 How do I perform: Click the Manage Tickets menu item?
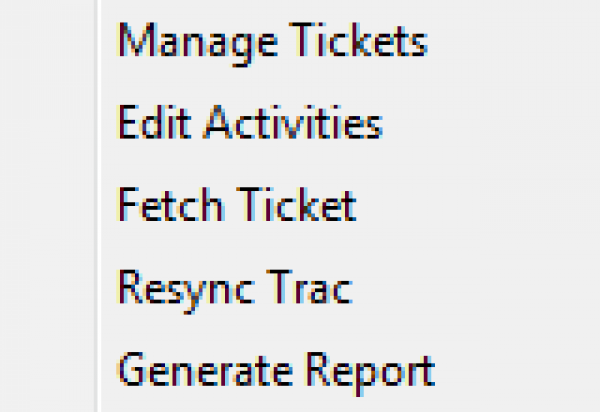(x=272, y=43)
